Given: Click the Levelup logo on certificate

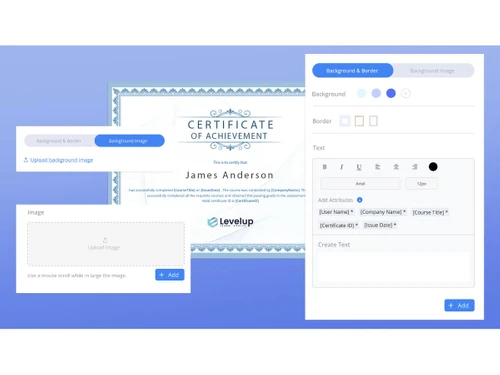Looking at the screenshot, I should [230, 222].
